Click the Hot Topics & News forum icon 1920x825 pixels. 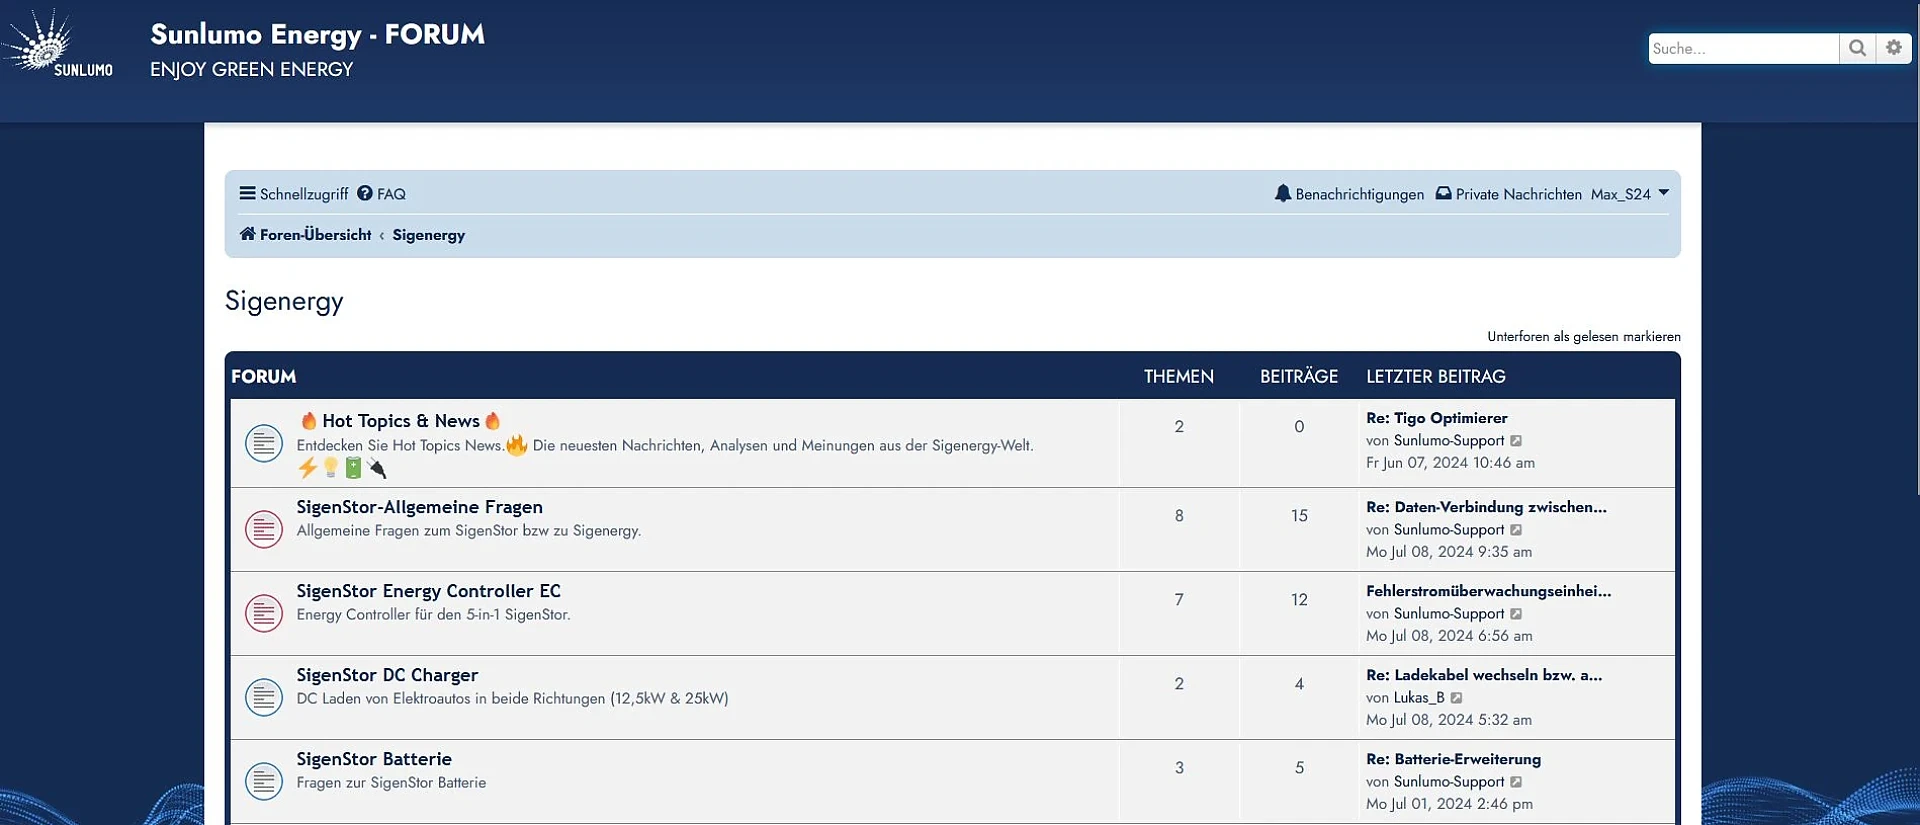pos(264,443)
